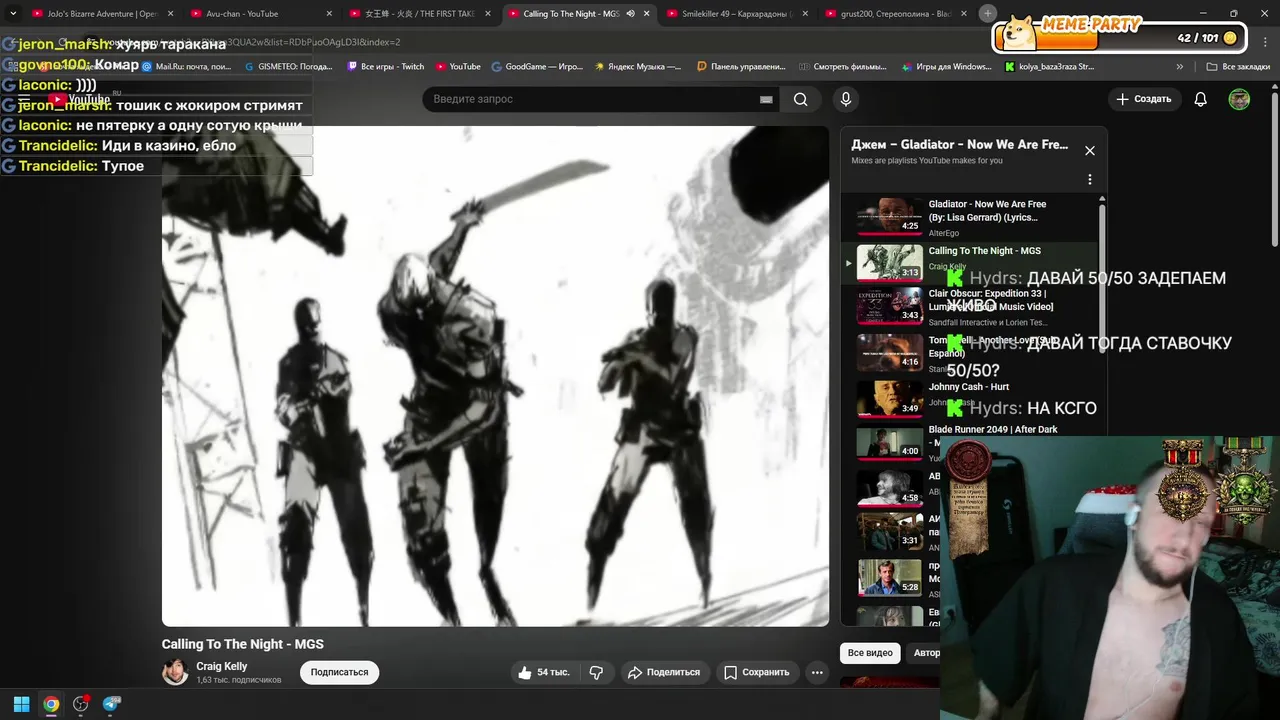Image resolution: width=1280 pixels, height=720 pixels.
Task: Like the video with thumbs up
Action: point(544,672)
